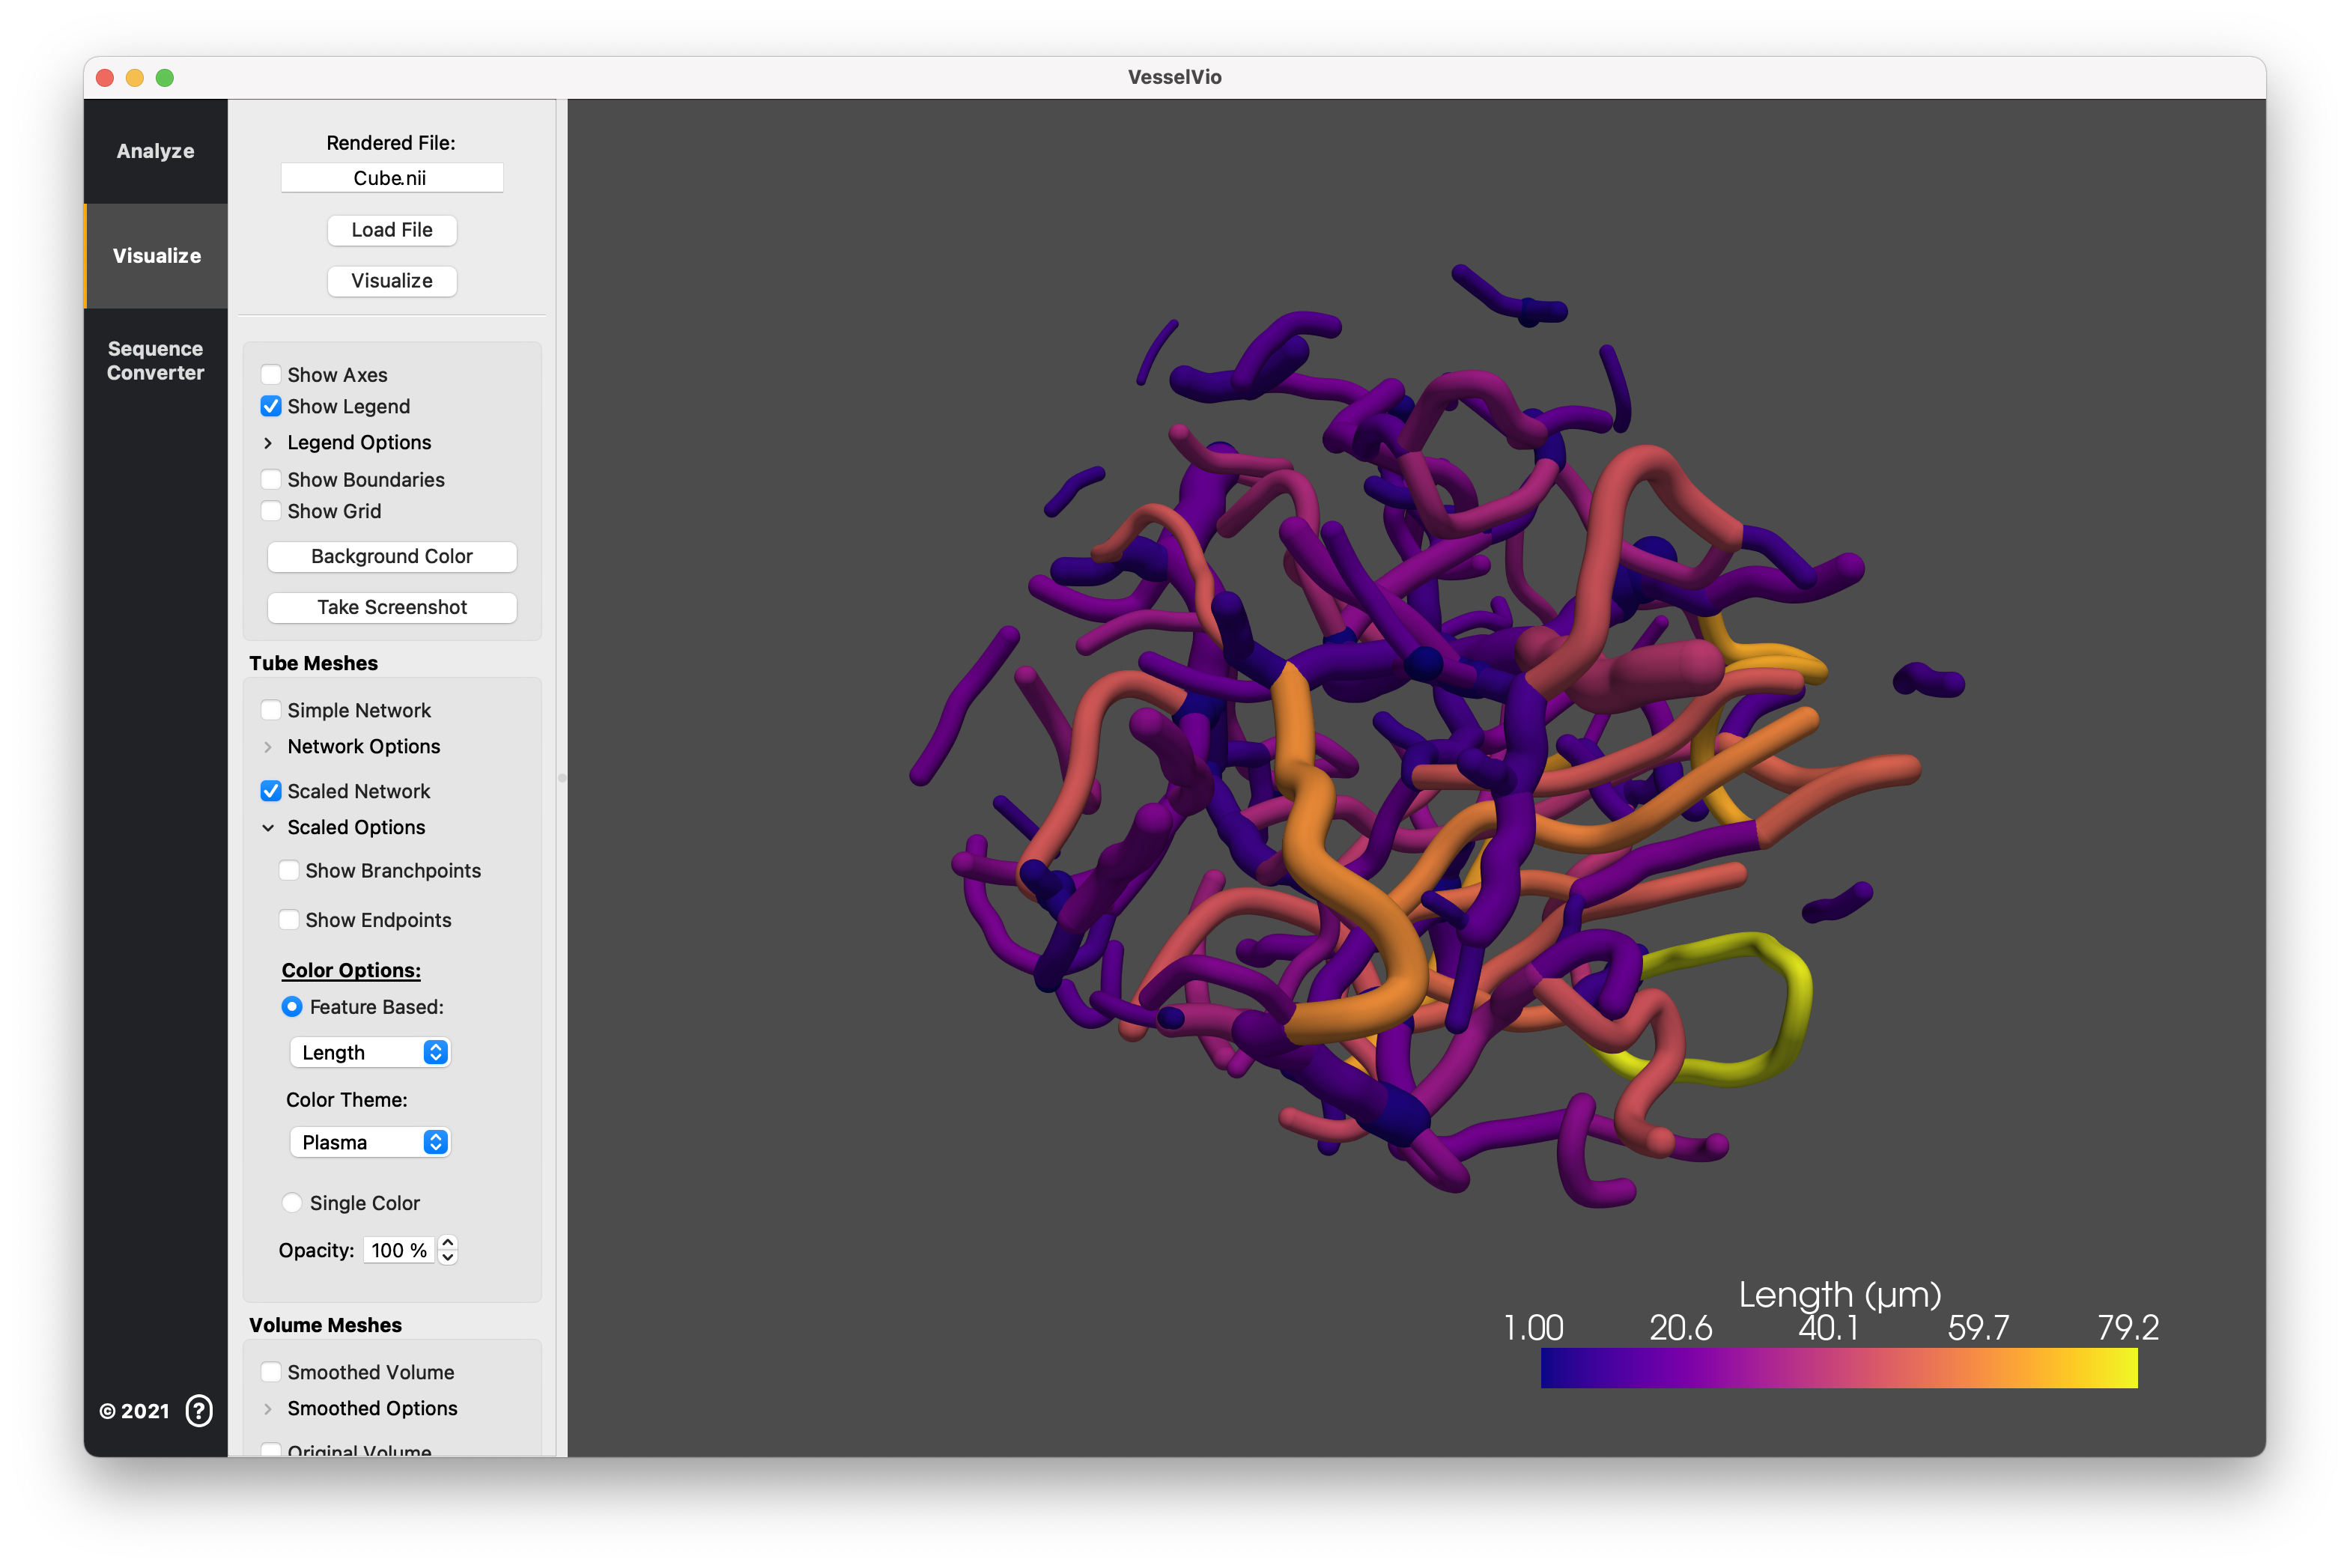Switch to the Analyze tab
Screen dimensions: 2350x1568
pyautogui.click(x=155, y=151)
